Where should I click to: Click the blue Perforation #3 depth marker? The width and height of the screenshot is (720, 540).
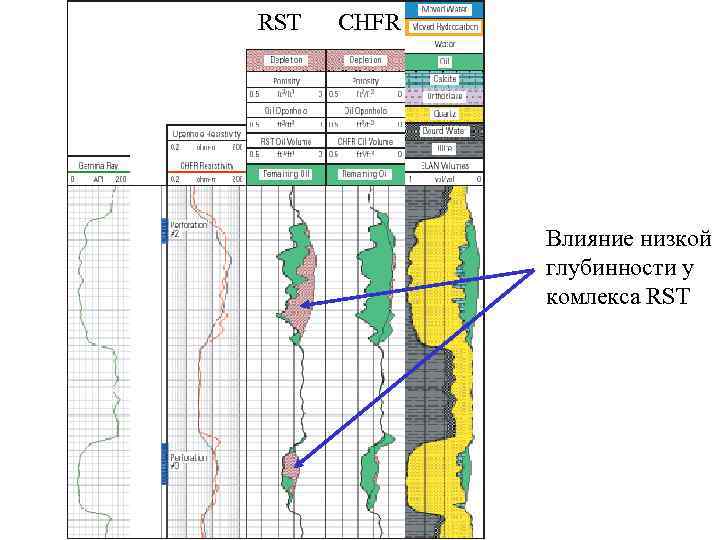pos(164,464)
